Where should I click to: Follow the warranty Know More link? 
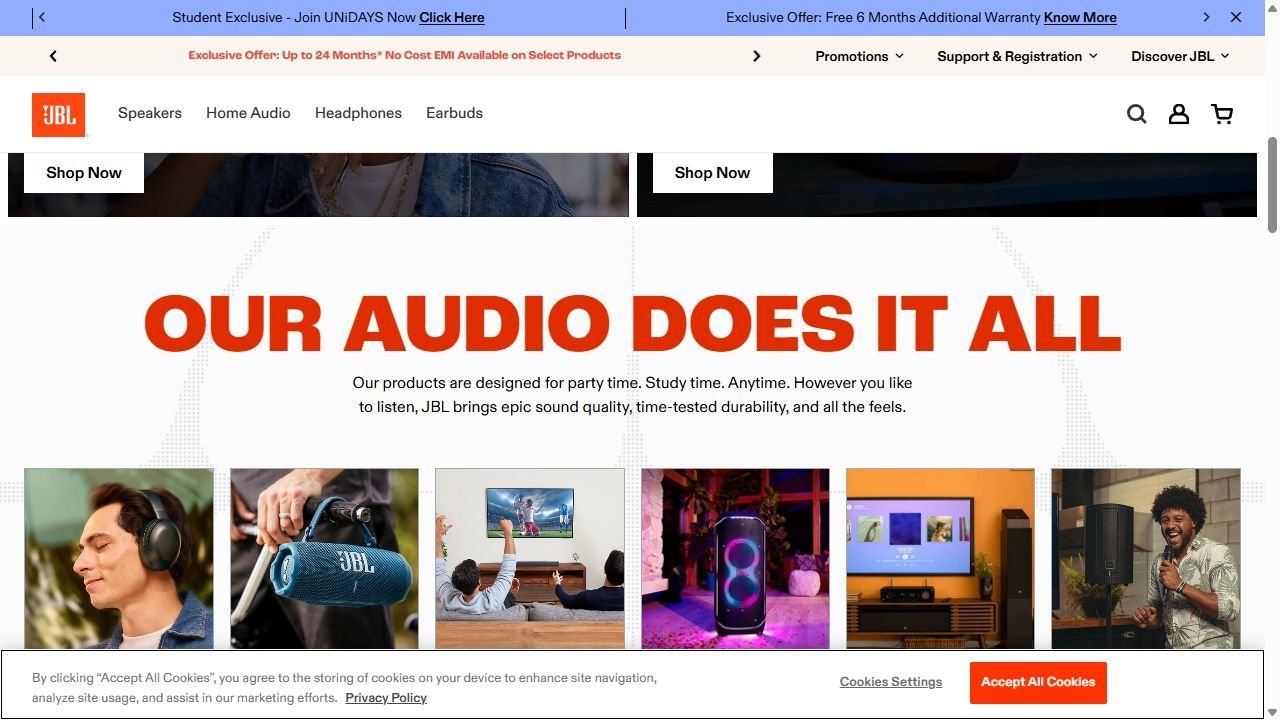pos(1080,17)
